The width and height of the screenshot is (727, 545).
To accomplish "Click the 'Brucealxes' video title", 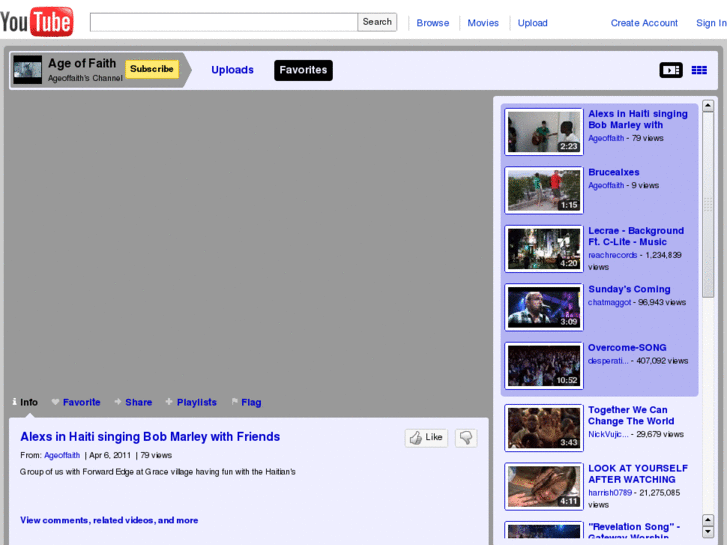I will pyautogui.click(x=613, y=172).
